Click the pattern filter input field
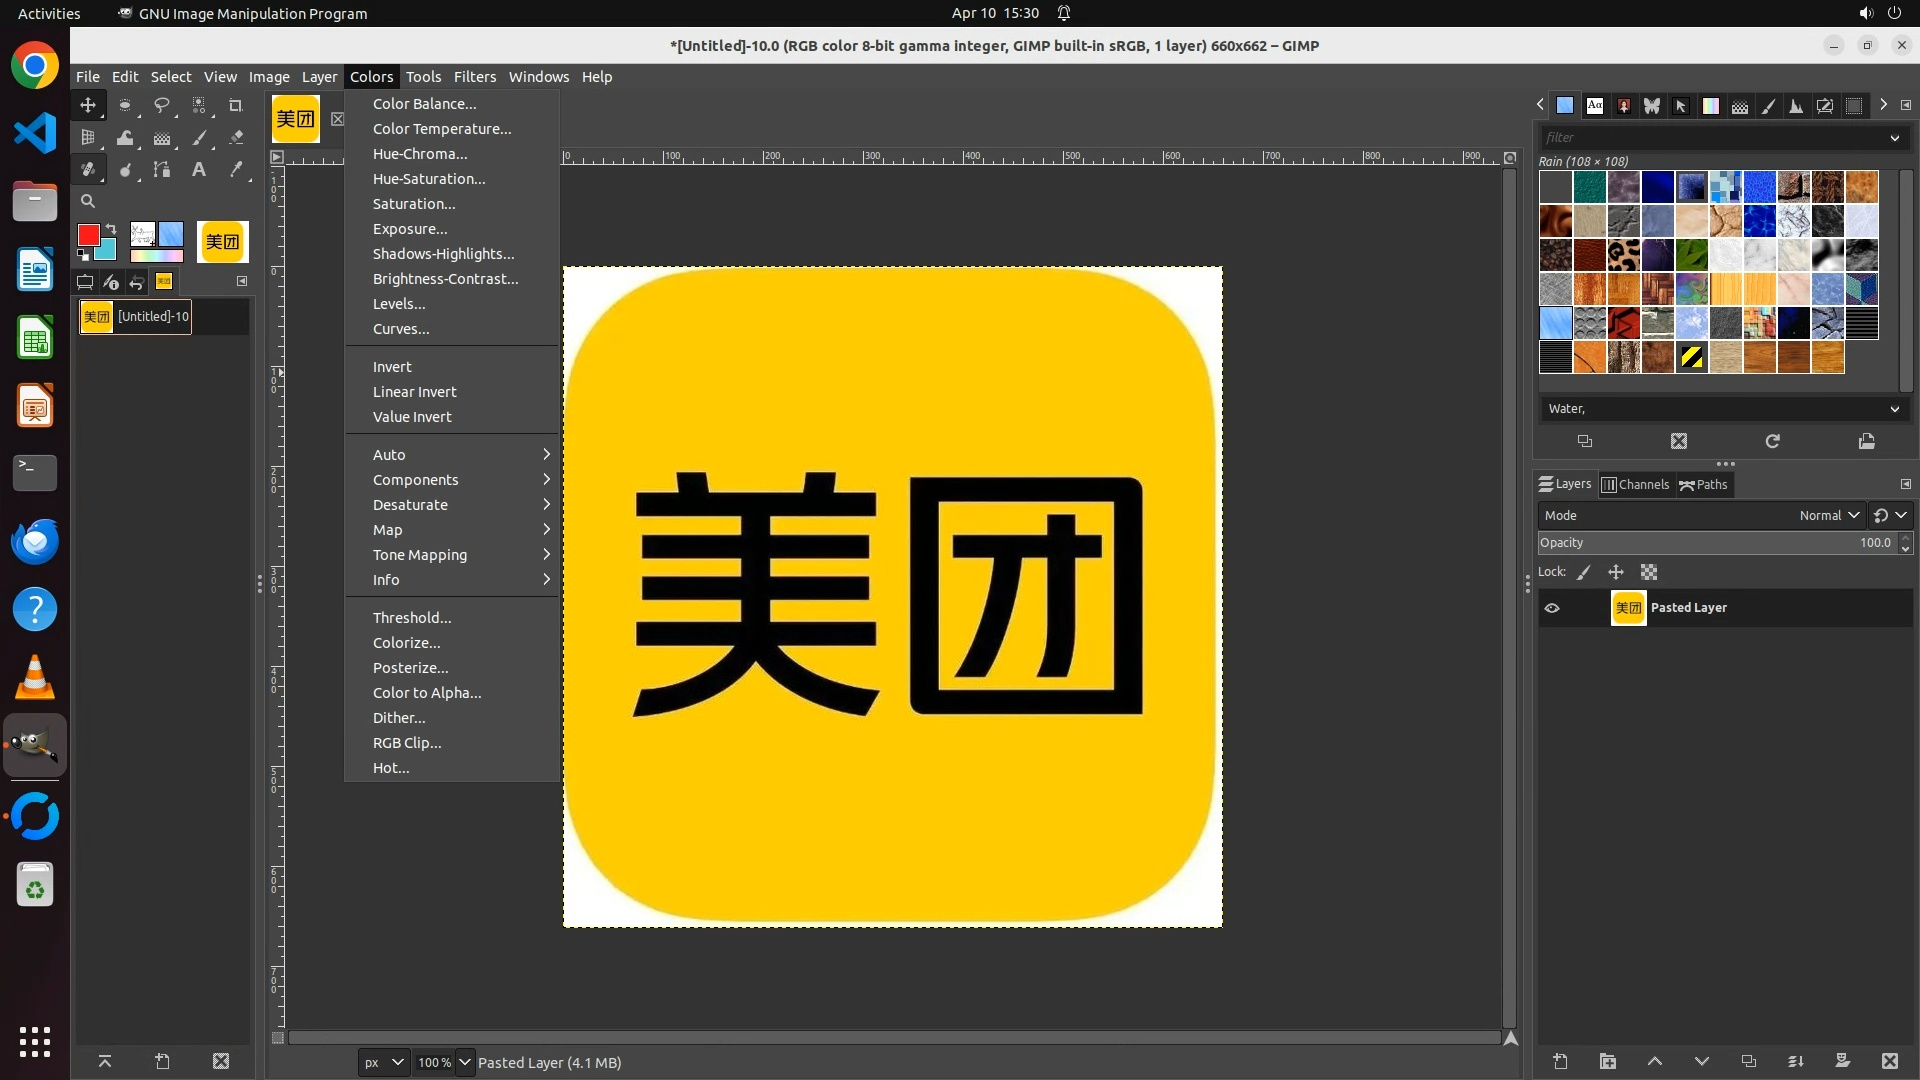This screenshot has height=1080, width=1920. click(1710, 138)
